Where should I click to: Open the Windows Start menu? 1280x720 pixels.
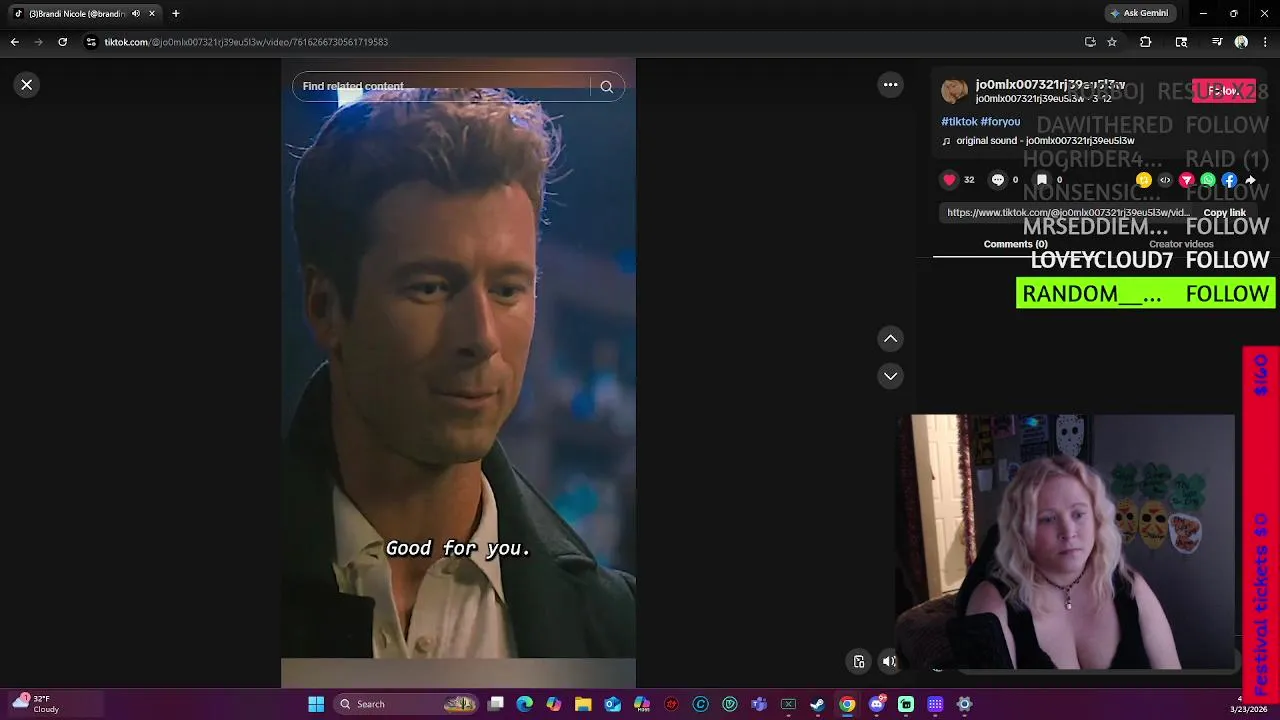point(316,704)
